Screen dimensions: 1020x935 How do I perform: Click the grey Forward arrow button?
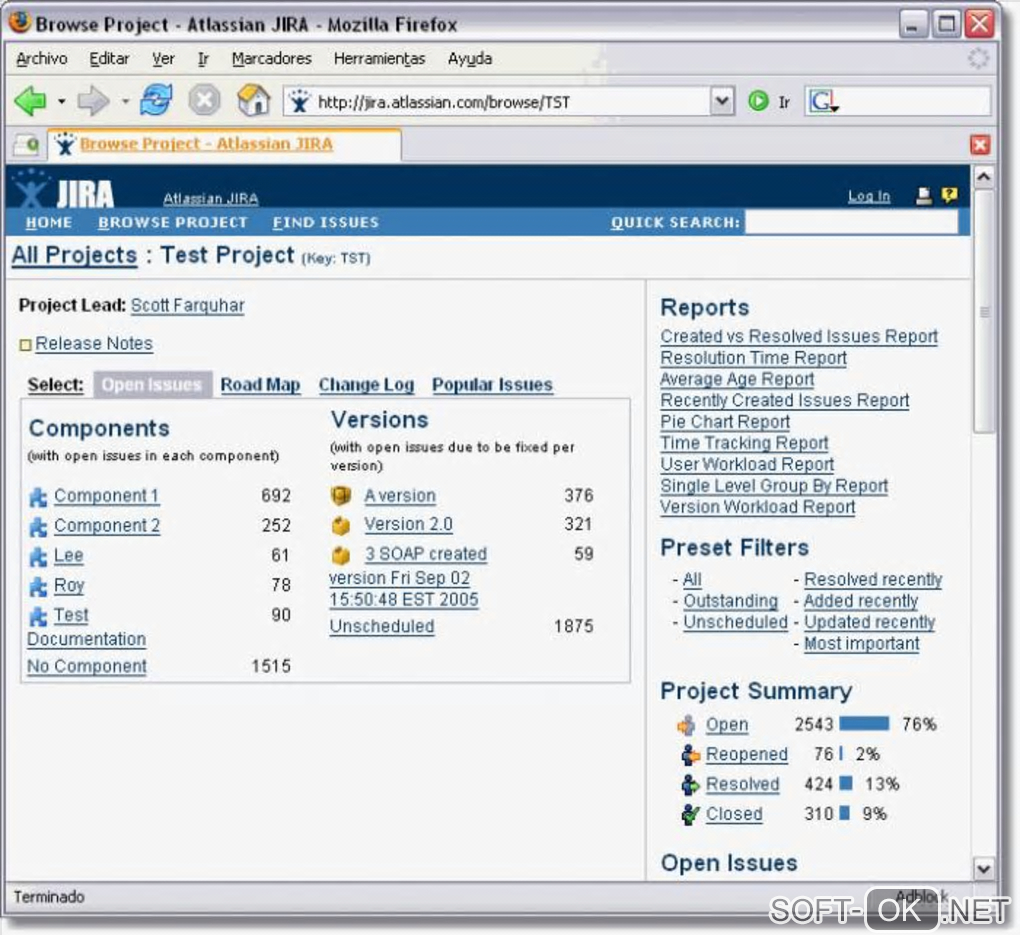94,101
